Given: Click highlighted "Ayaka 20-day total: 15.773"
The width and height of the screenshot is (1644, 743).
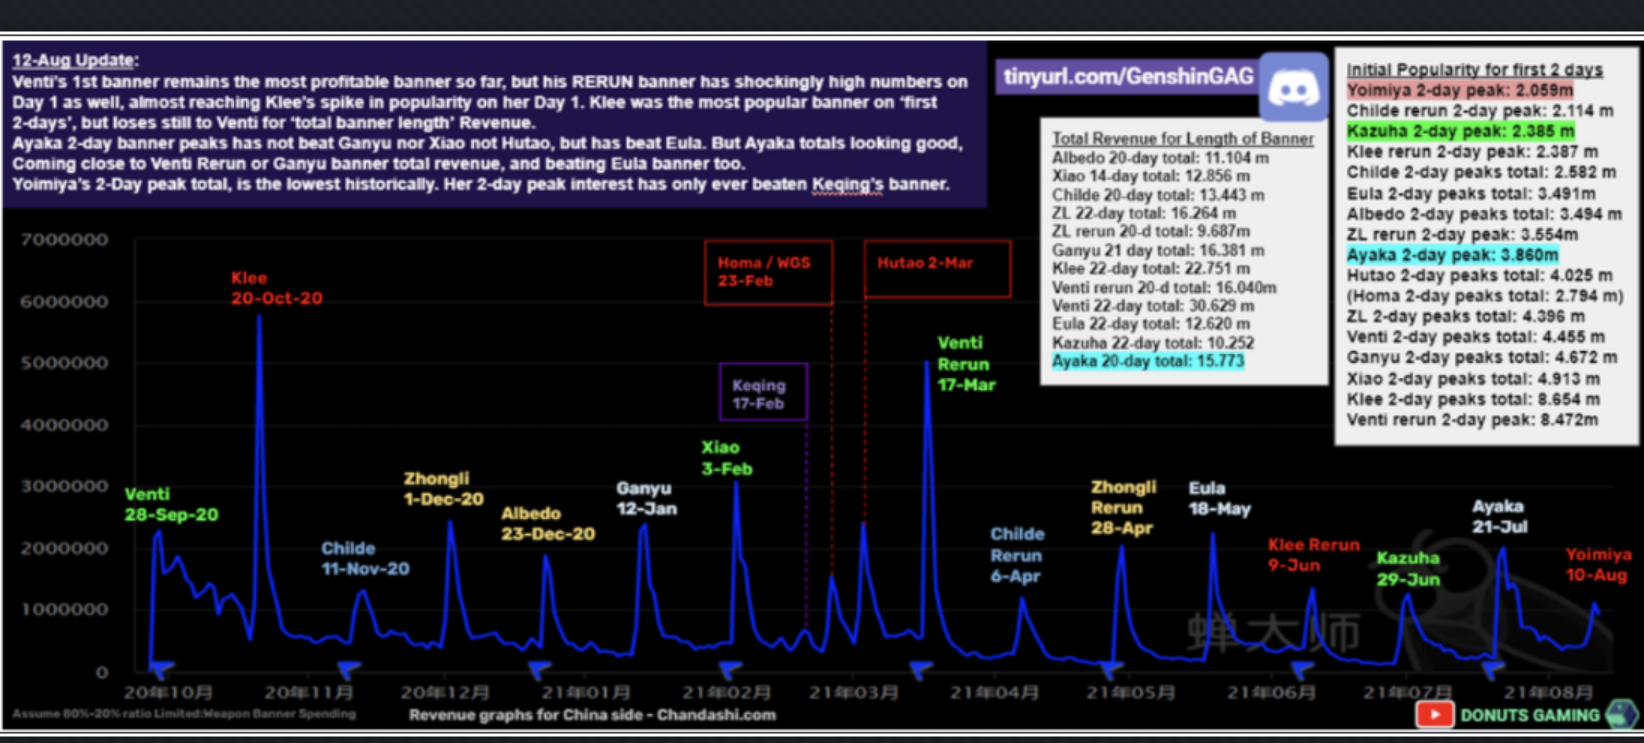Looking at the screenshot, I should point(1148,360).
